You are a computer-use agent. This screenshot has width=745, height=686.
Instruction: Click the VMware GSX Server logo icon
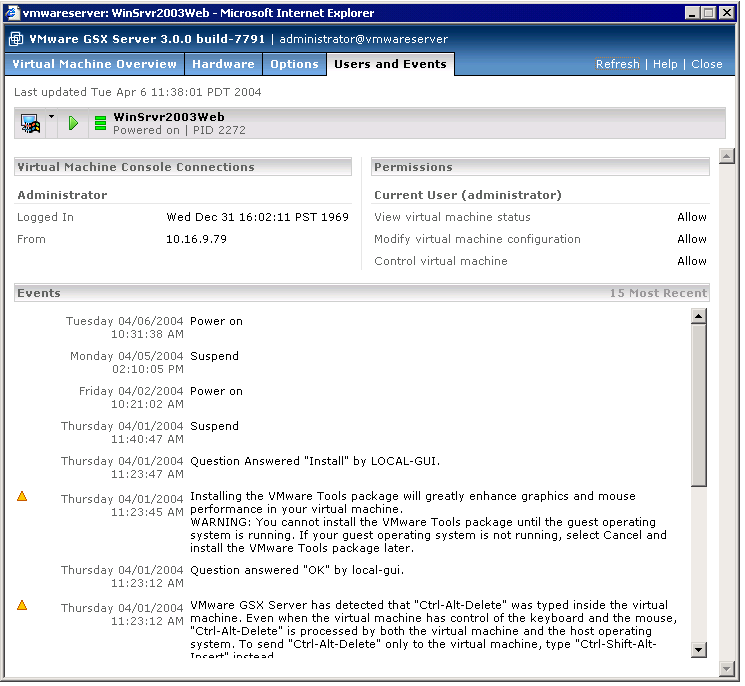(17, 39)
